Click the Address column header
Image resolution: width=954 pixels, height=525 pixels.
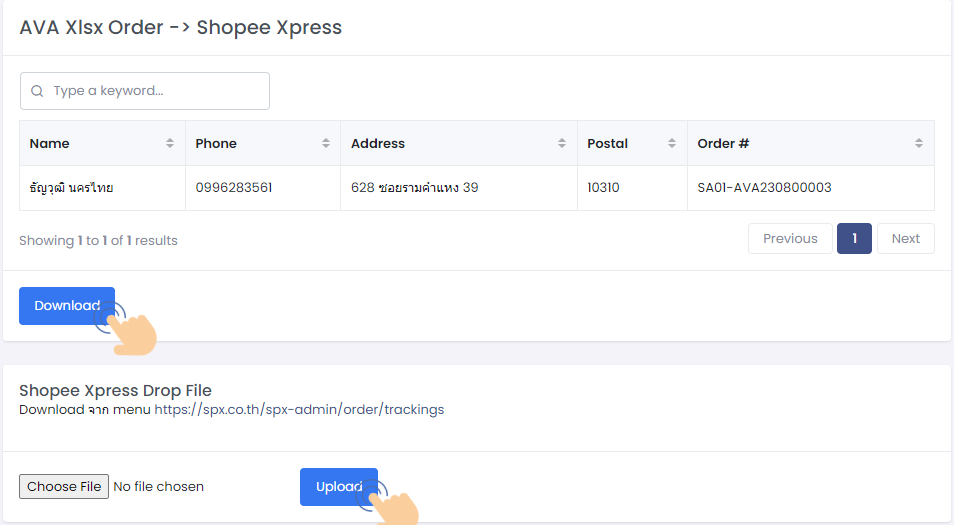[x=378, y=144]
